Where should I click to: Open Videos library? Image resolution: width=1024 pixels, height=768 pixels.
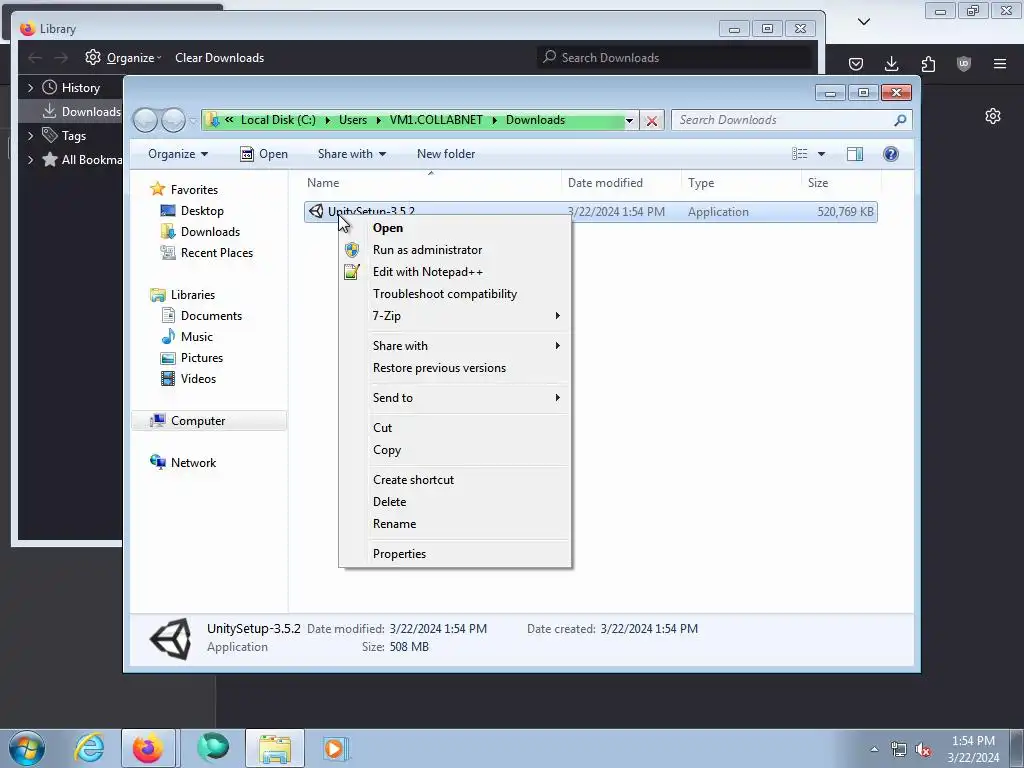point(198,379)
